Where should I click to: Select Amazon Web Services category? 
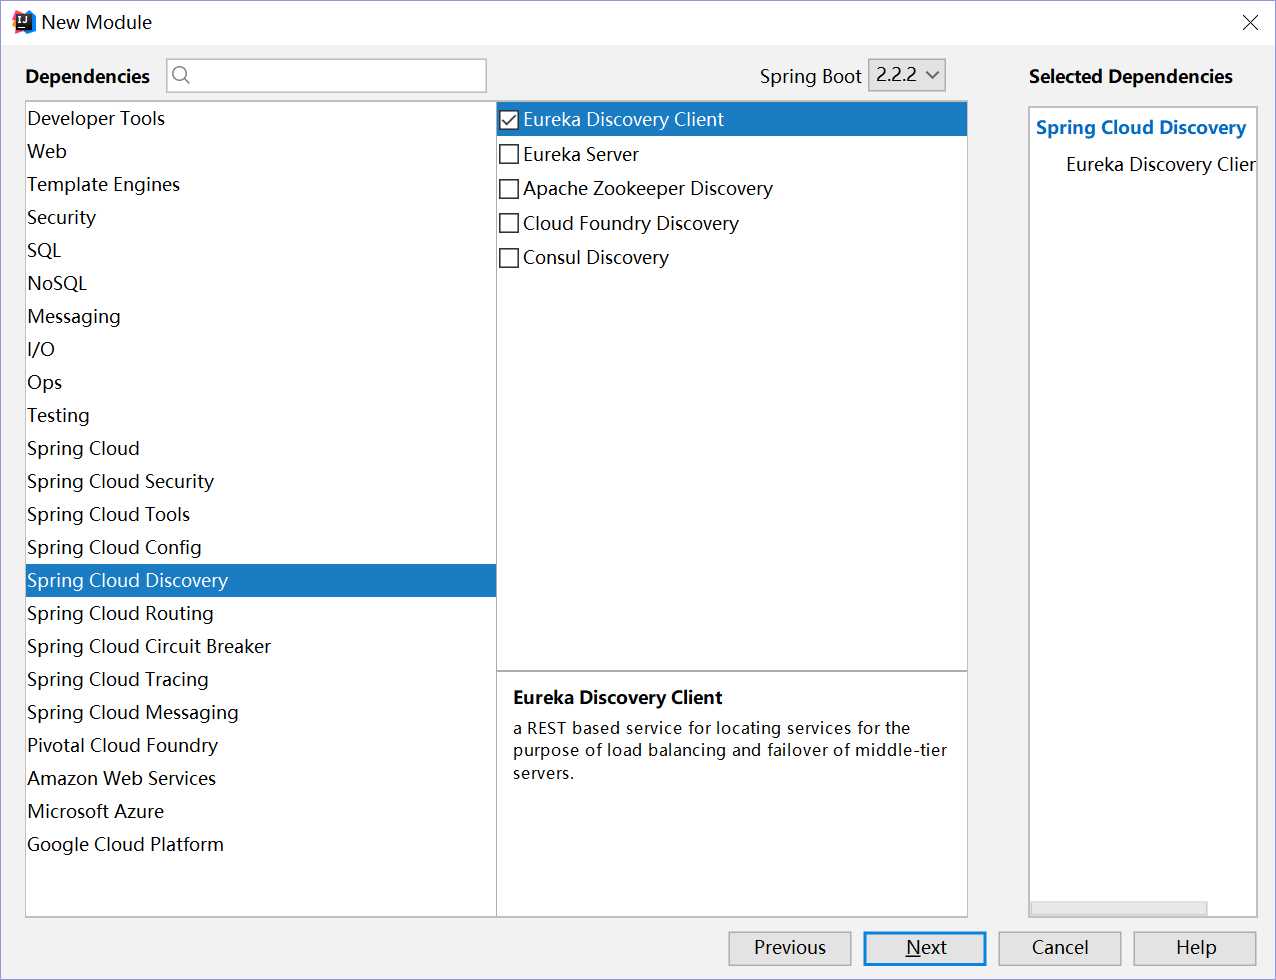point(261,778)
